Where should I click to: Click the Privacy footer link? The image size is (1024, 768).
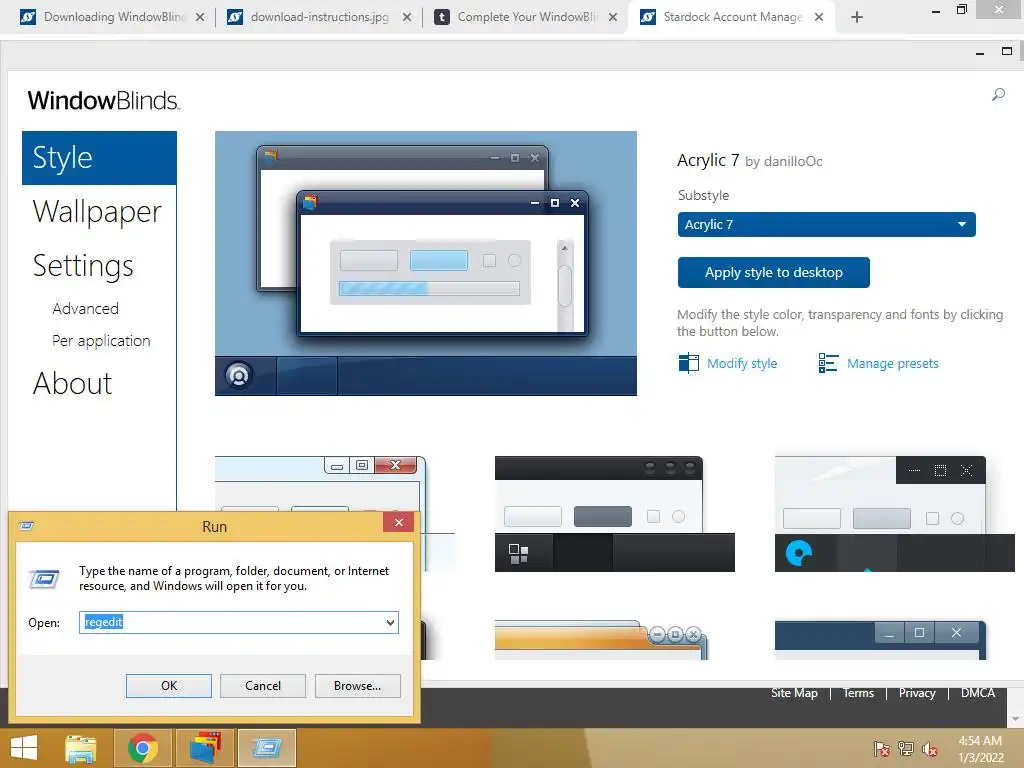point(917,693)
